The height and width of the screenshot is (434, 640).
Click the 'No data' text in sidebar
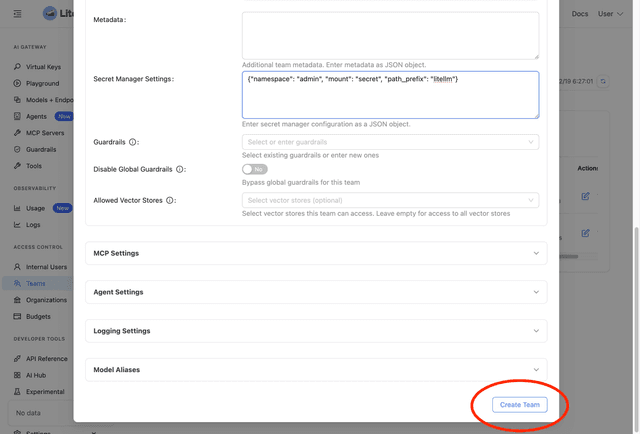click(x=28, y=413)
